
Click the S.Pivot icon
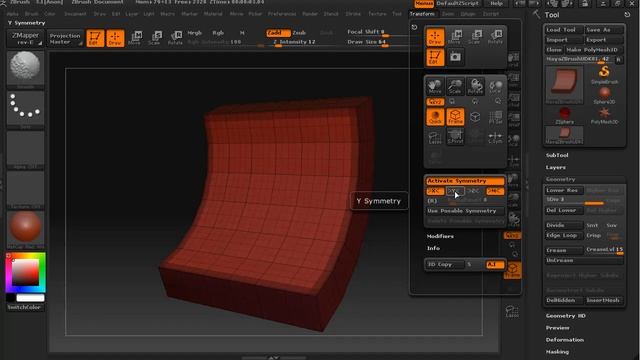(x=455, y=137)
